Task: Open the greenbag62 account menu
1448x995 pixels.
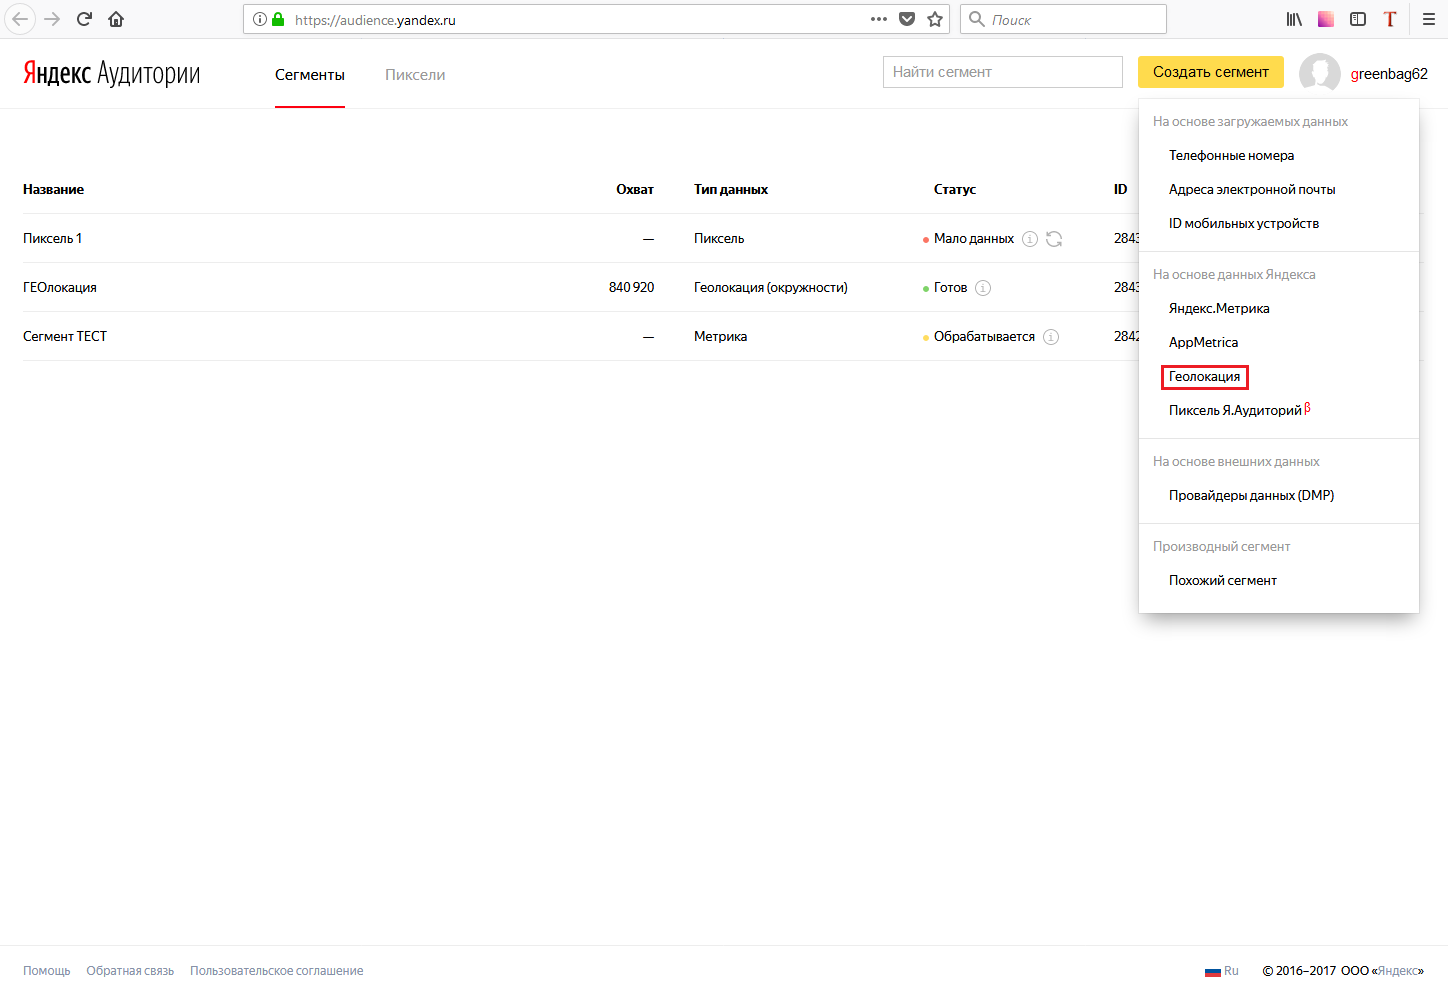Action: click(1389, 74)
